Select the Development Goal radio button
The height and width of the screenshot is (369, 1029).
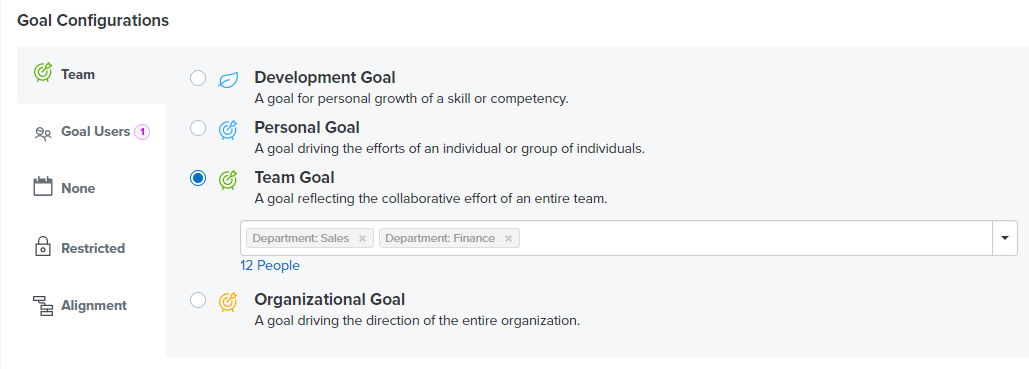click(x=198, y=79)
